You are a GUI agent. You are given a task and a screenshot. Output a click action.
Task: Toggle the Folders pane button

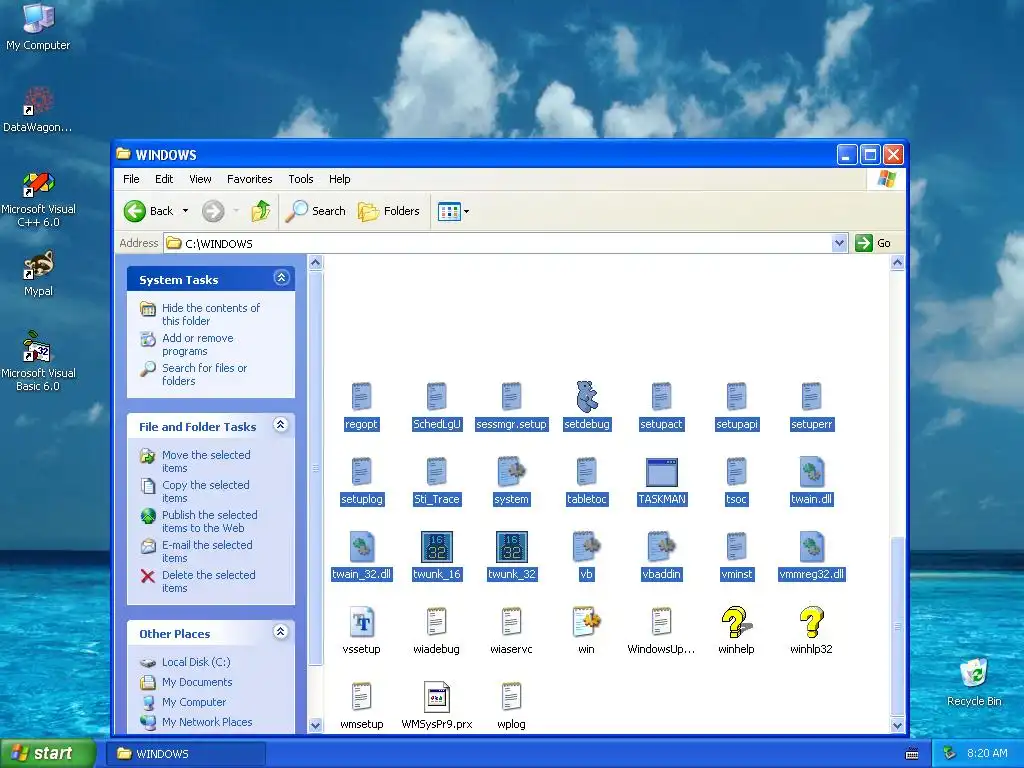point(389,211)
